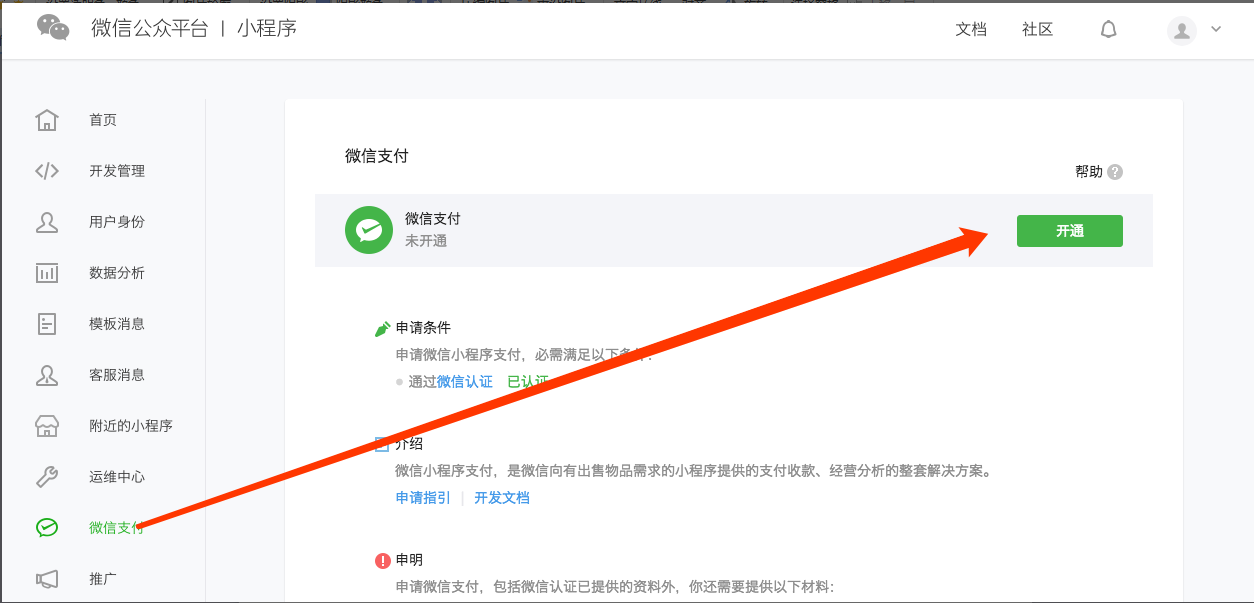This screenshot has width=1254, height=603.
Task: Click the 申请条件 heading
Action: pyautogui.click(x=423, y=328)
